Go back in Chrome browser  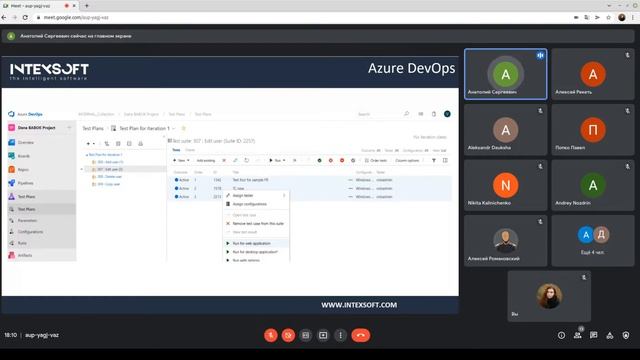click(x=4, y=18)
